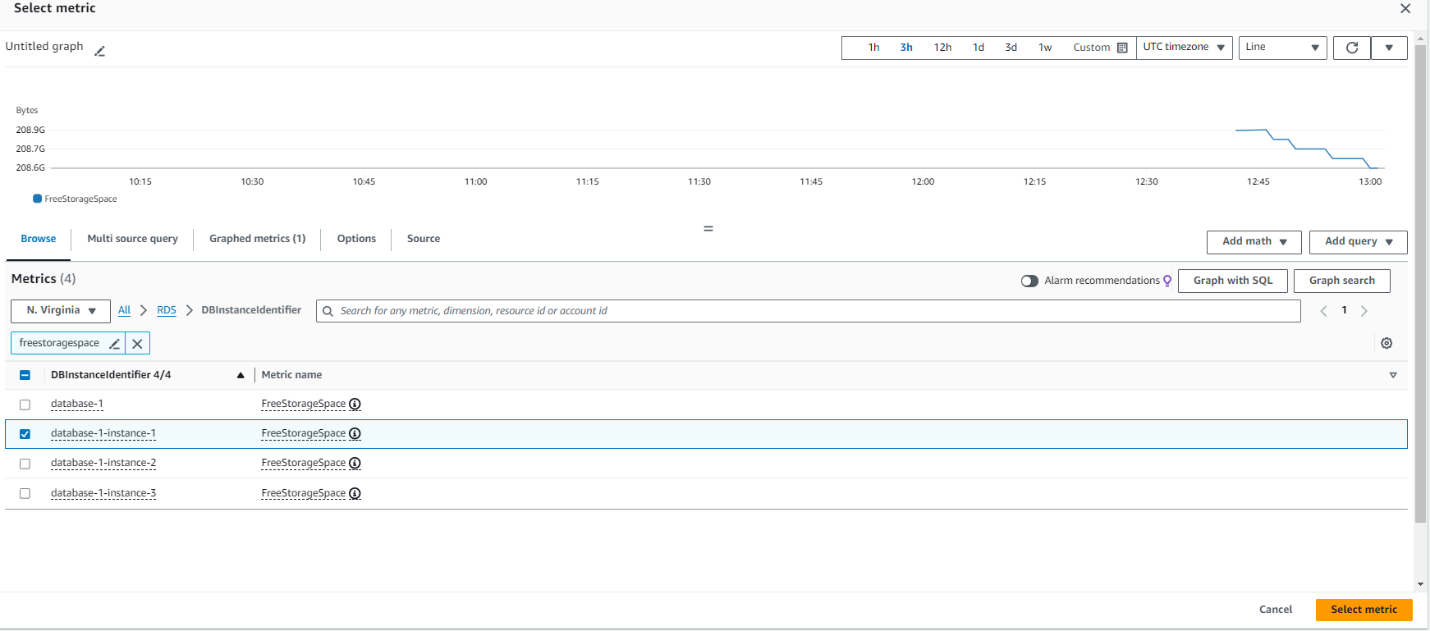The image size is (1430, 631).
Task: Click inside the metric search field
Action: click(700, 311)
